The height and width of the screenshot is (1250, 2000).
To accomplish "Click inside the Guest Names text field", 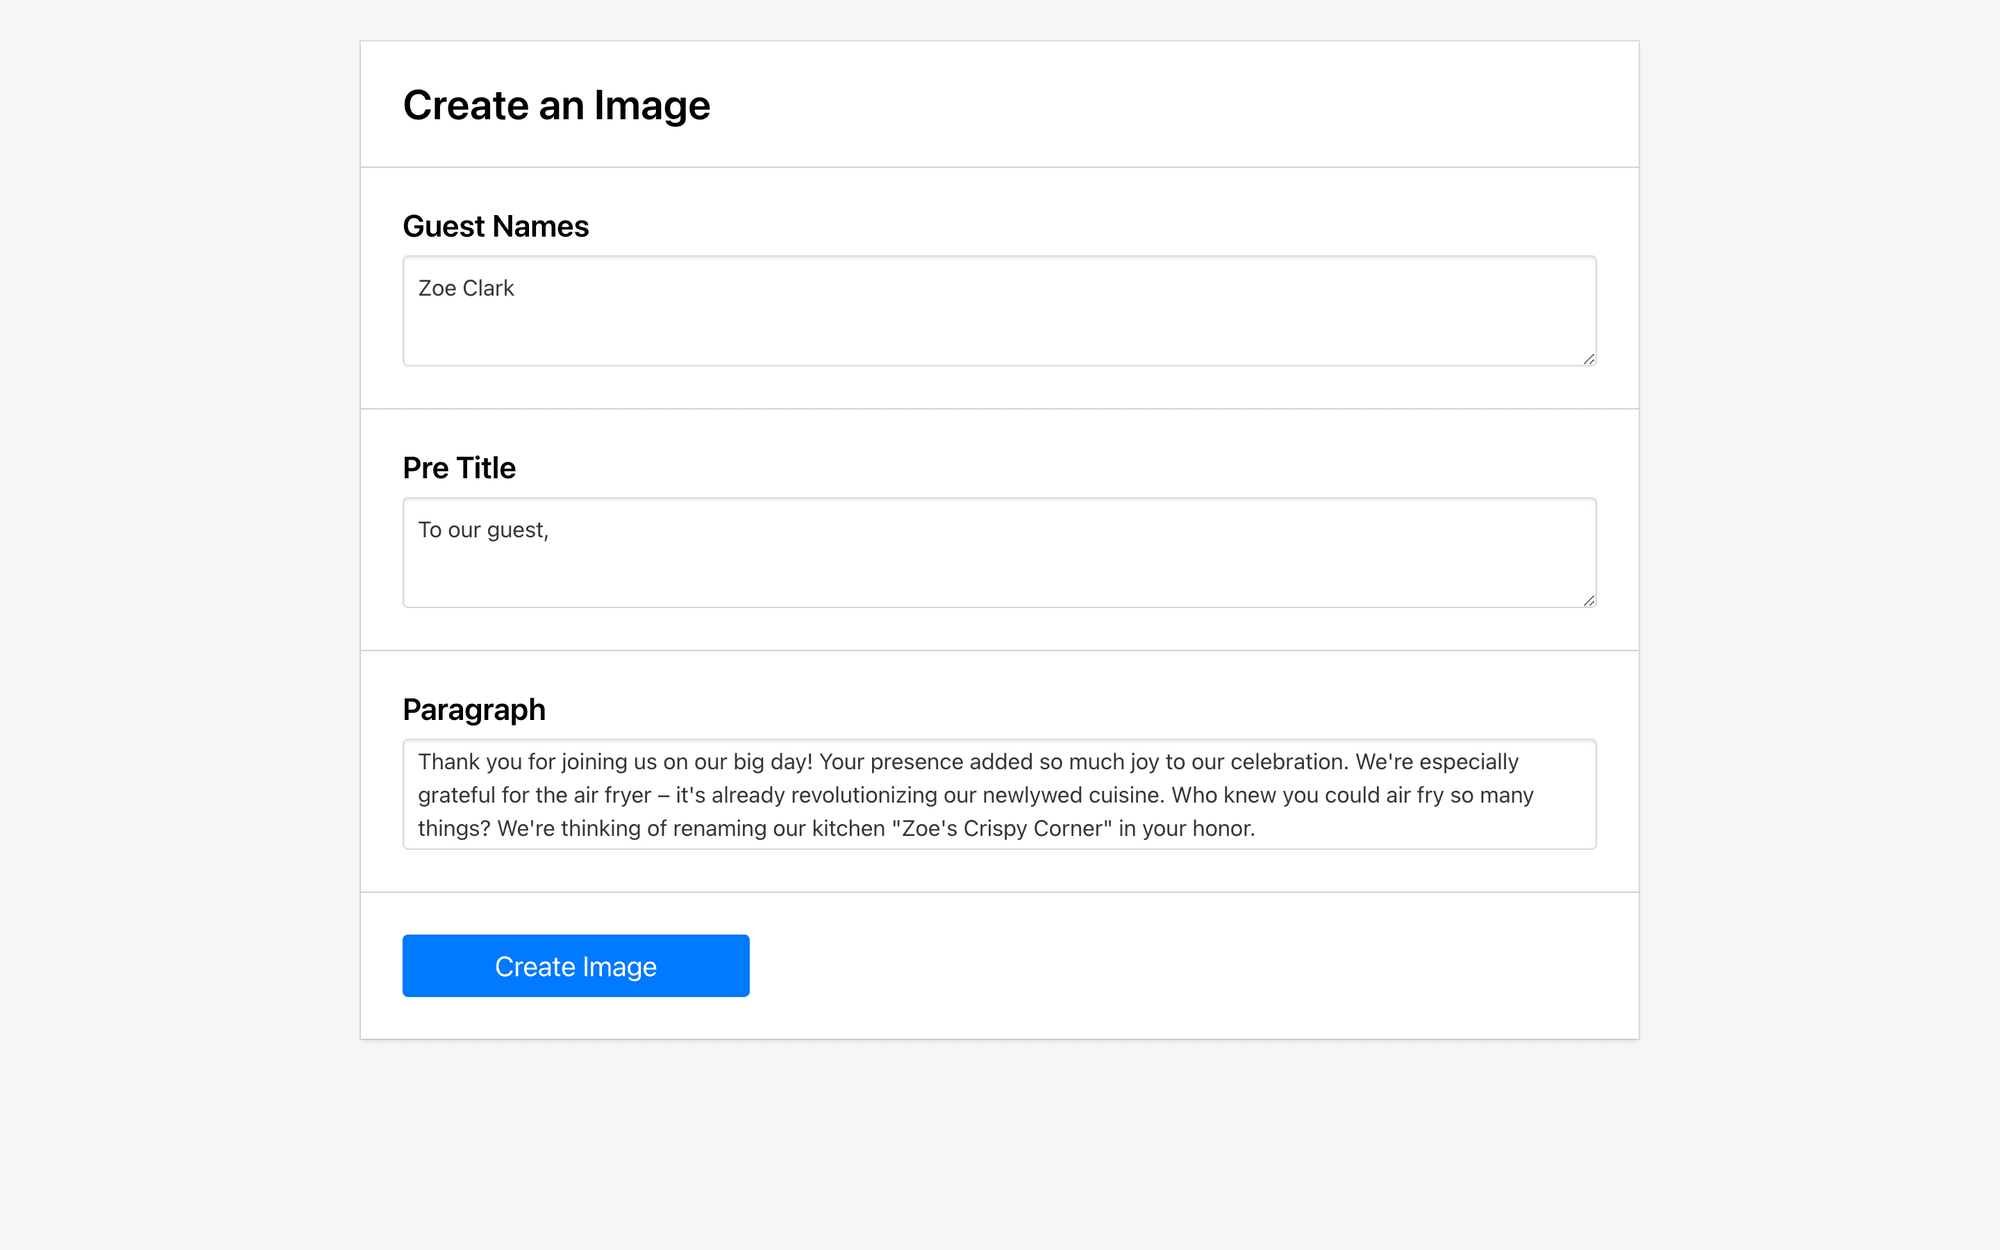I will [1000, 310].
